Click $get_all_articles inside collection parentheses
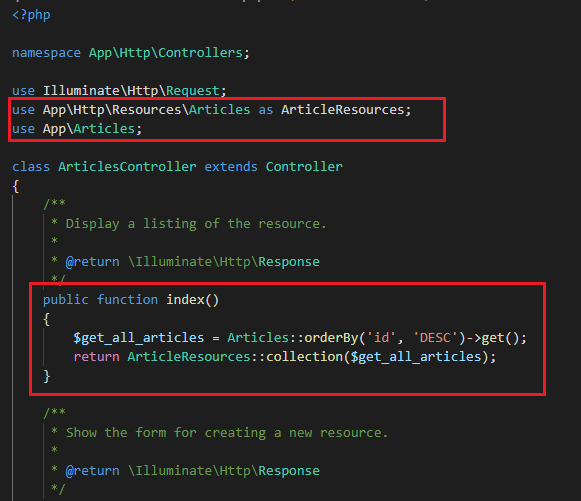This screenshot has height=501, width=581. tap(416, 357)
